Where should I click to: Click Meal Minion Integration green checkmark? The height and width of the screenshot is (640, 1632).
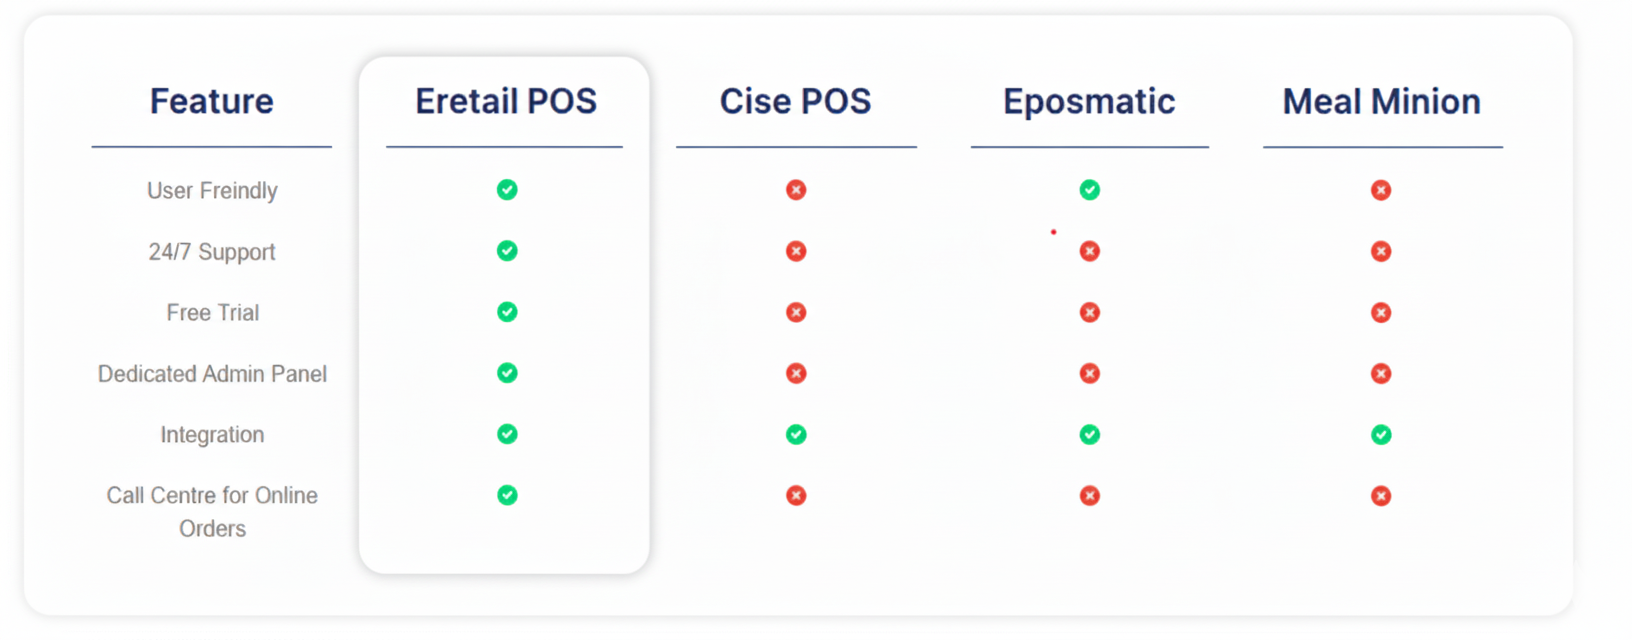(x=1381, y=435)
